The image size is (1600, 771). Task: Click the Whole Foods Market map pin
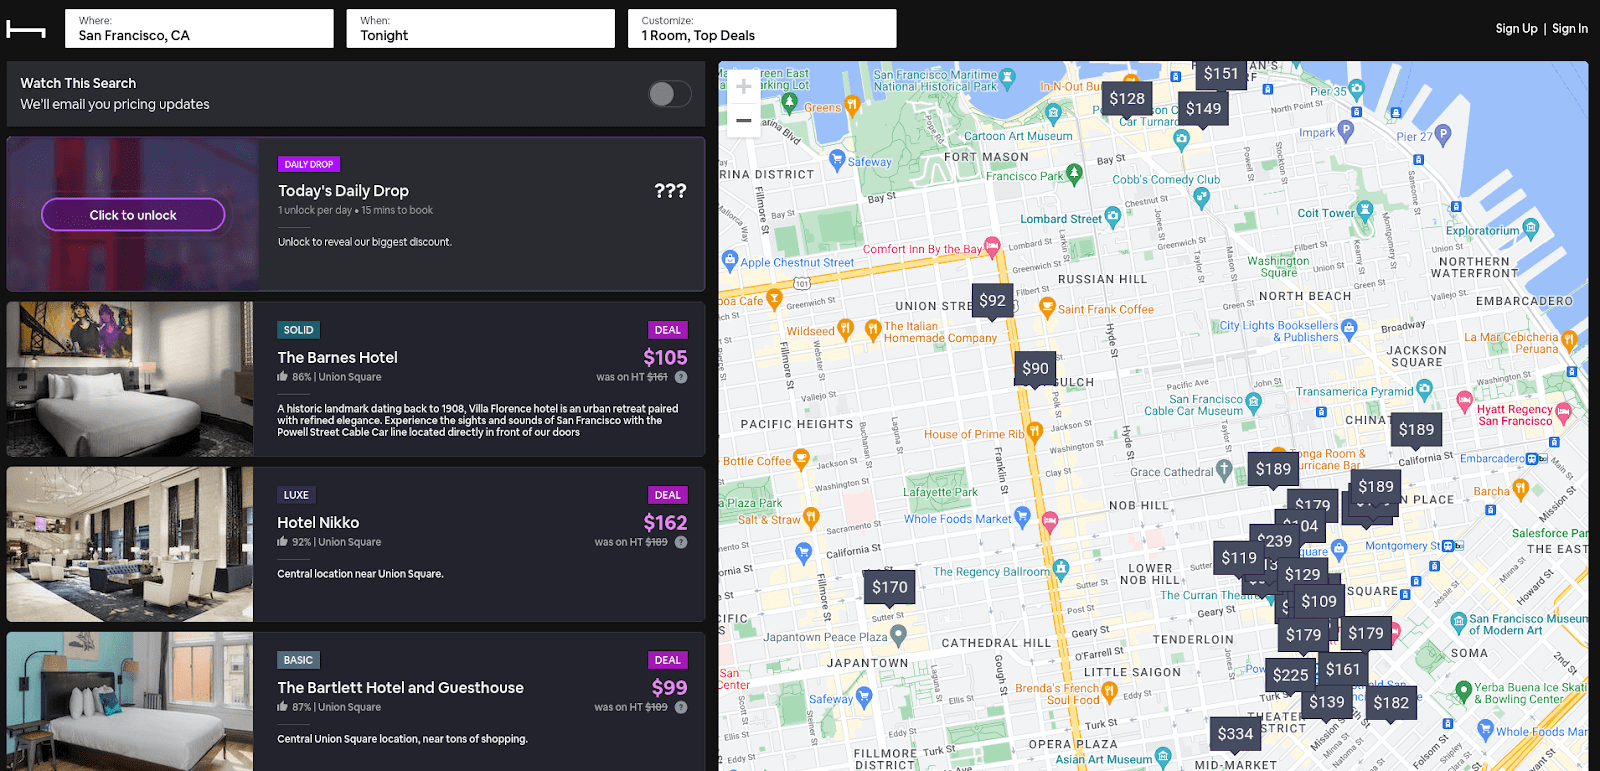1022,516
